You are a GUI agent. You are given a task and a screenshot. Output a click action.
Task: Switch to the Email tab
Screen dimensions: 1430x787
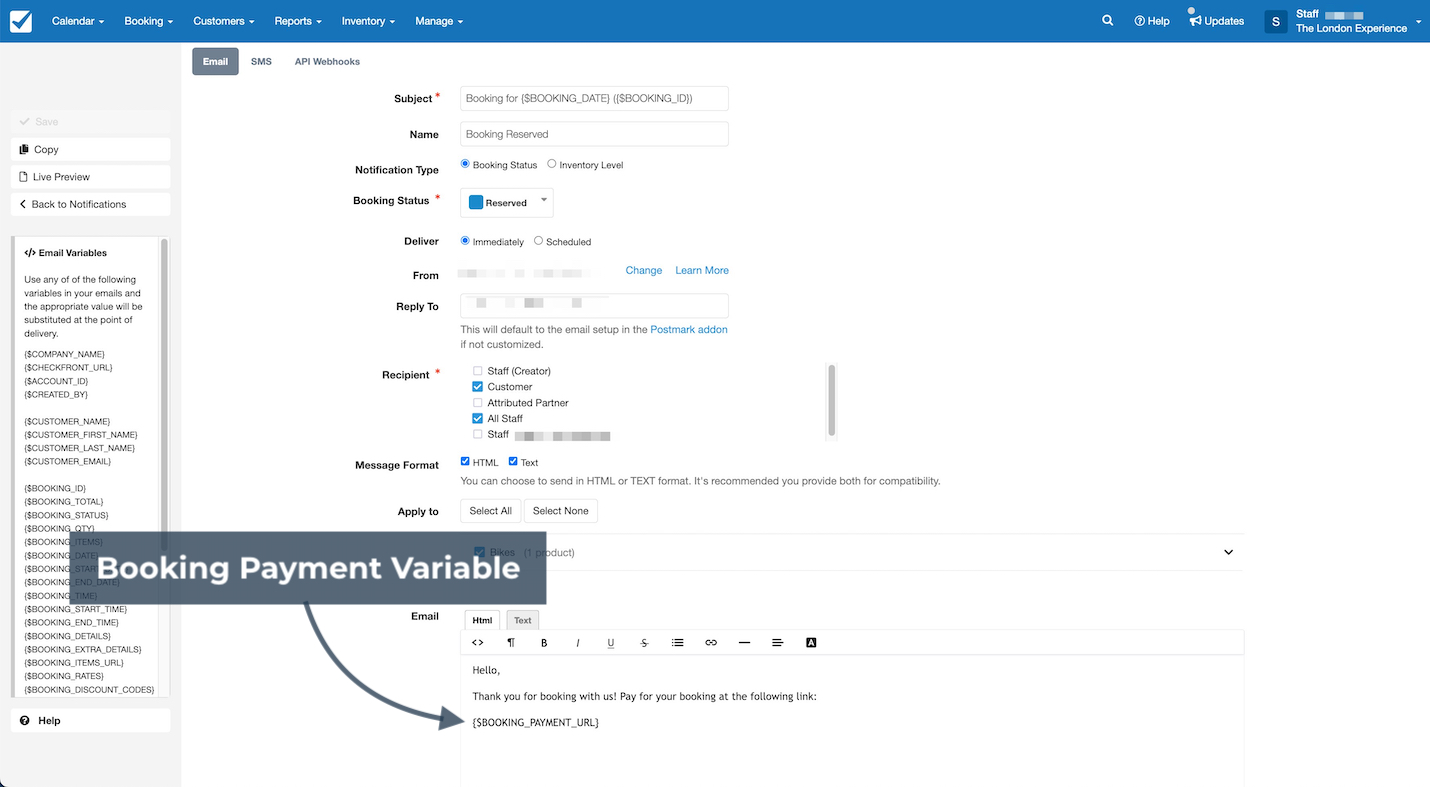[215, 61]
